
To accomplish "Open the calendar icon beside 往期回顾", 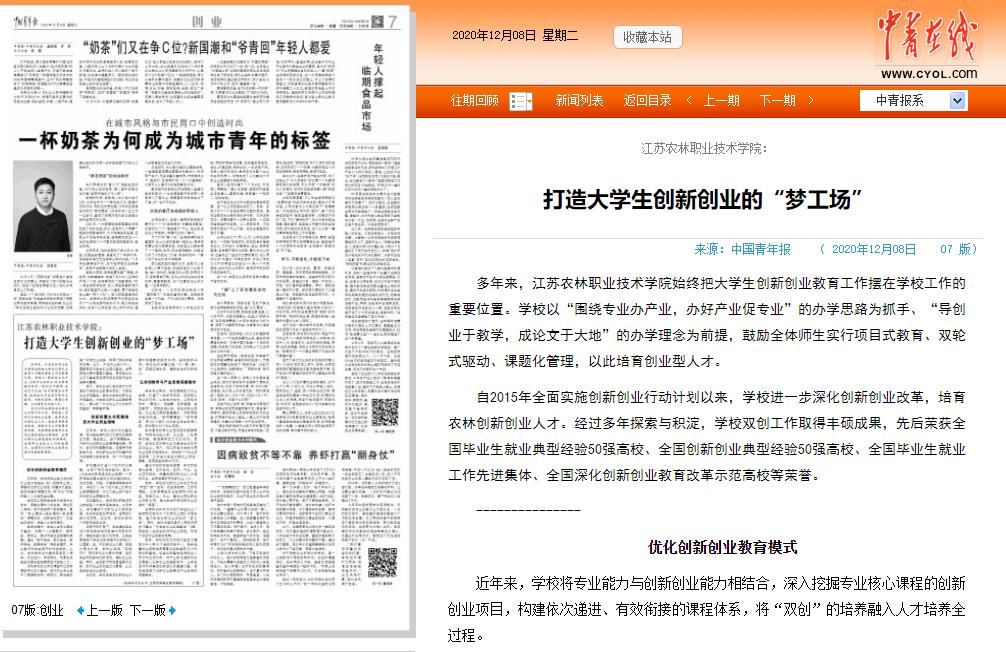I will (521, 101).
